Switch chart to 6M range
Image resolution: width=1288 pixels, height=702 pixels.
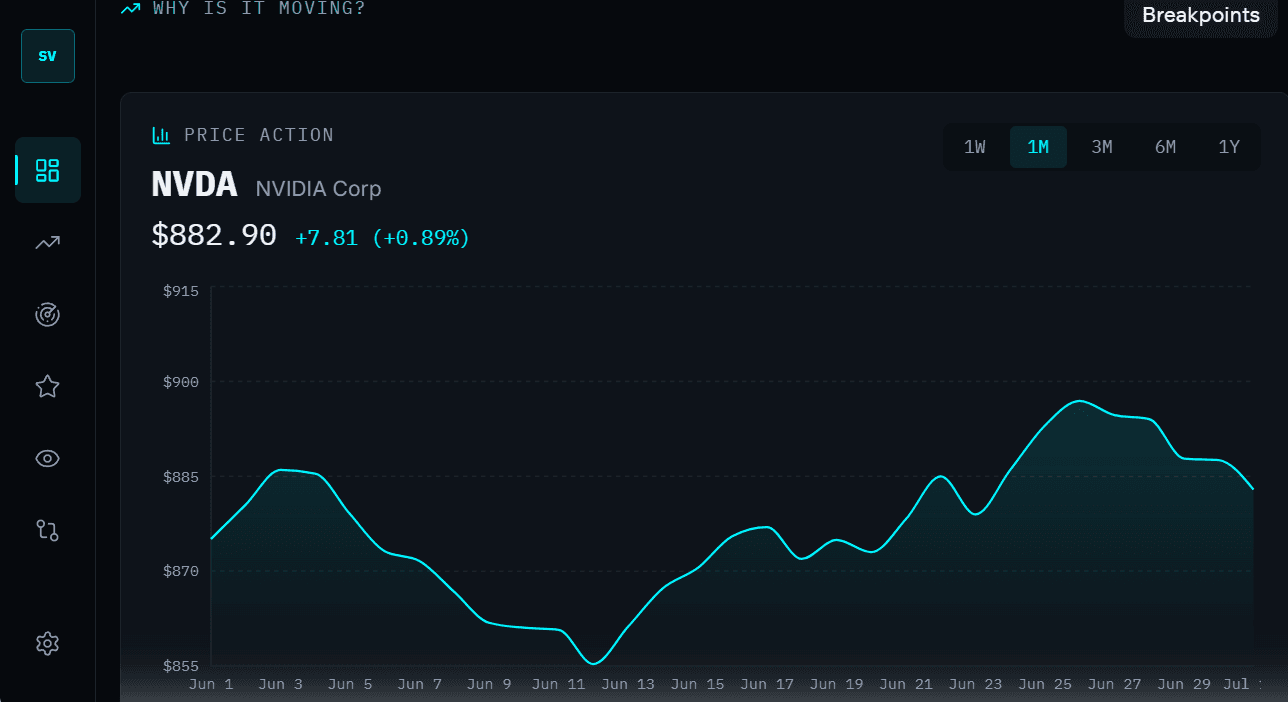click(1165, 147)
